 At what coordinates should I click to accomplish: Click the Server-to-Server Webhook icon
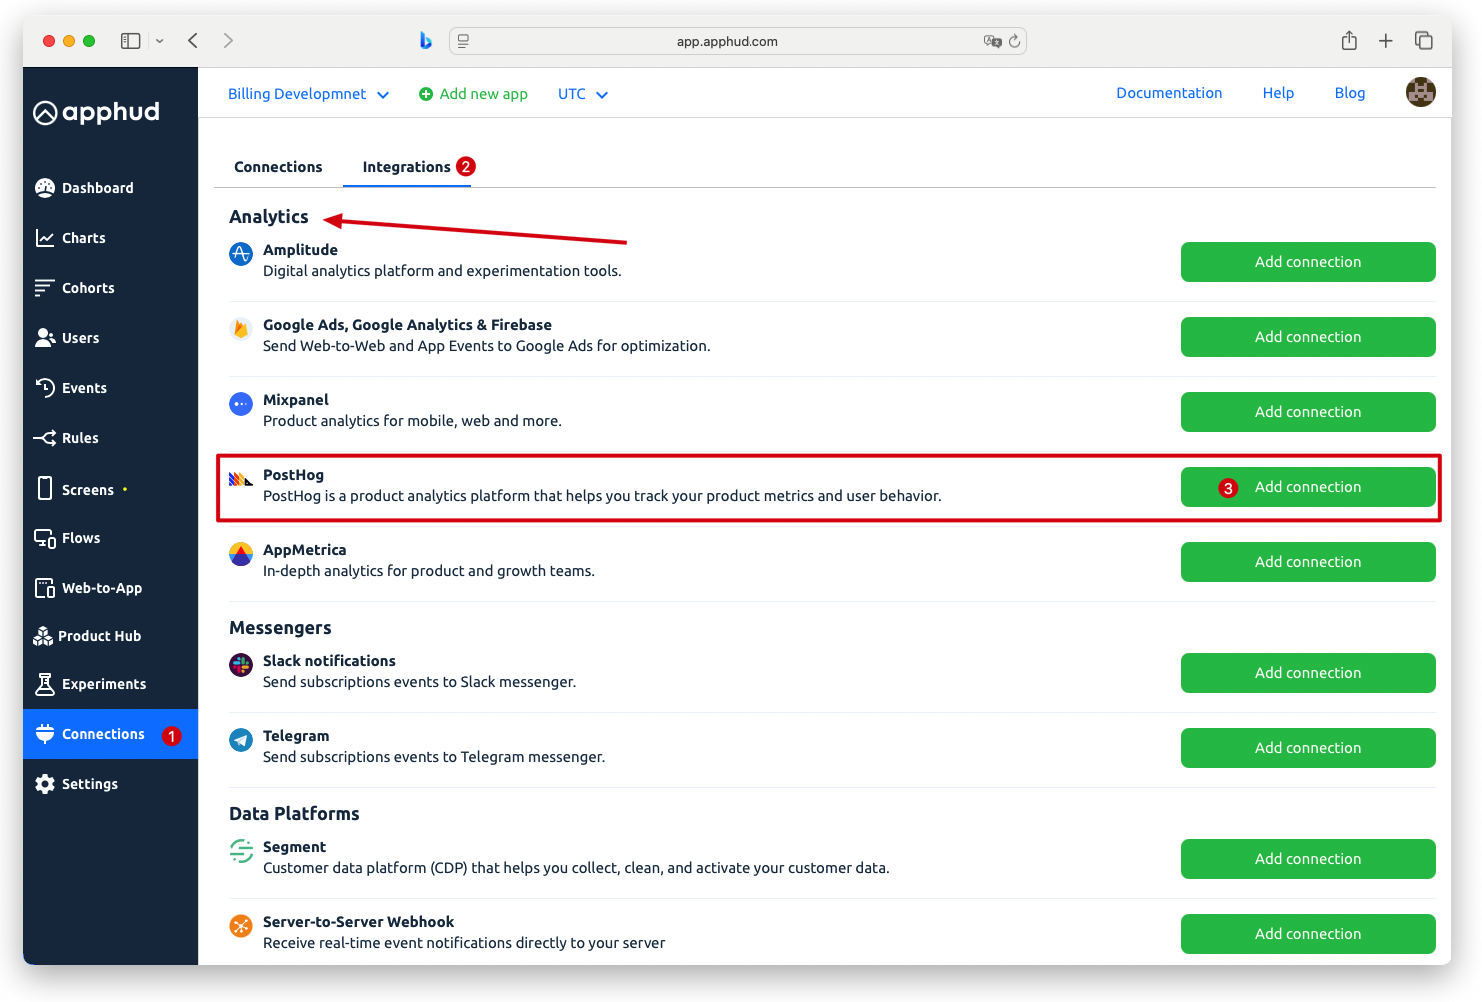coord(241,926)
